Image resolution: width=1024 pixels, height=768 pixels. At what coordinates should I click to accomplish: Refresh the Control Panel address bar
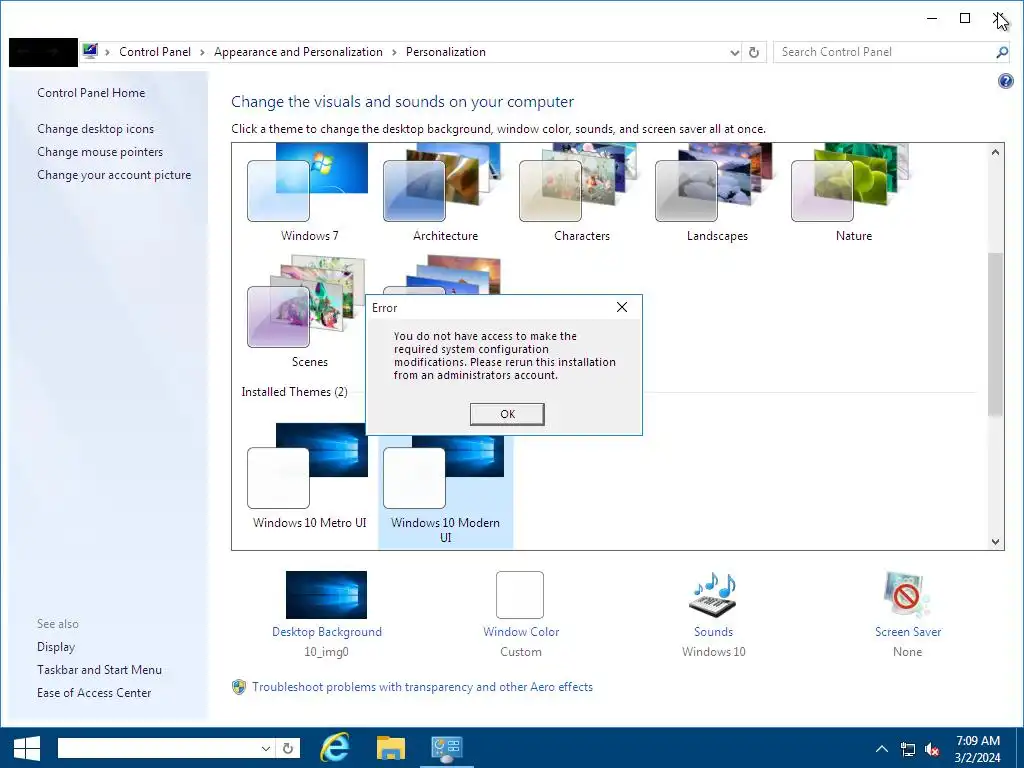click(754, 52)
